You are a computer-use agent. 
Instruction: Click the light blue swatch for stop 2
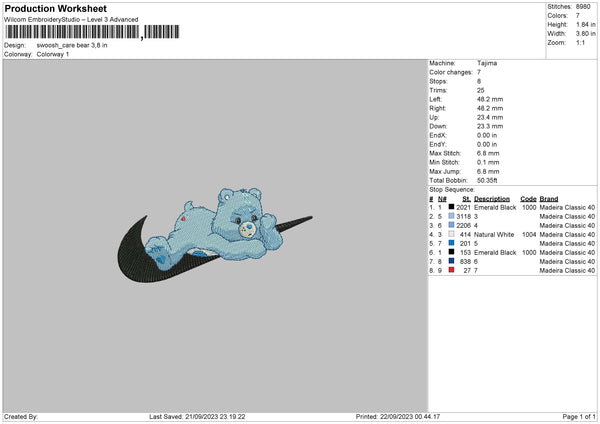point(452,216)
